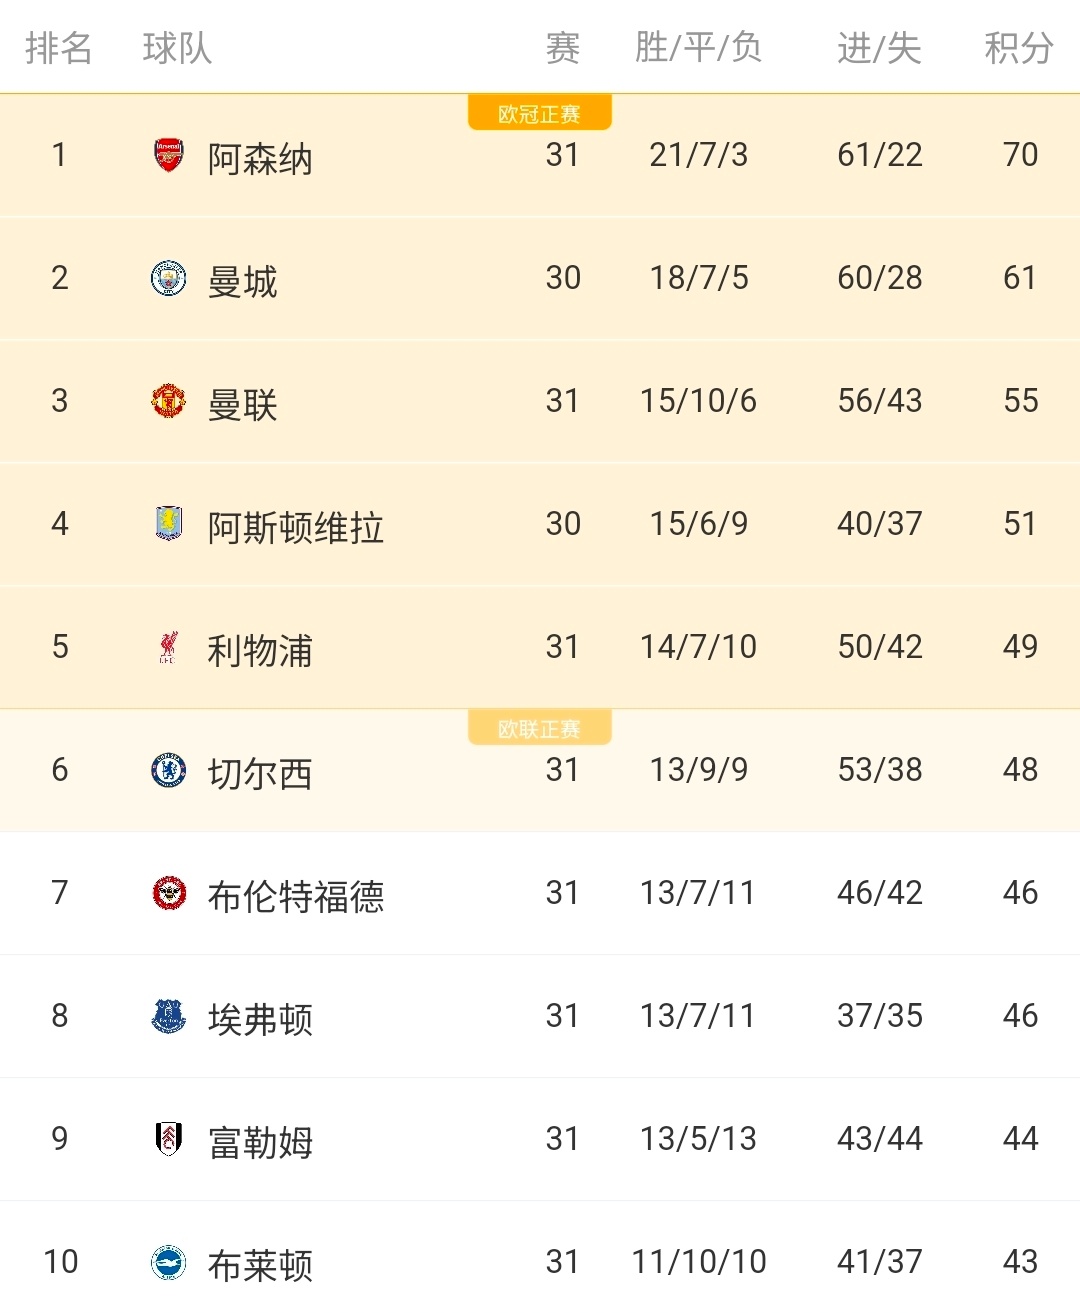The width and height of the screenshot is (1080, 1313).
Task: Click the 欧冠正赛 qualification badge
Action: pos(540,113)
